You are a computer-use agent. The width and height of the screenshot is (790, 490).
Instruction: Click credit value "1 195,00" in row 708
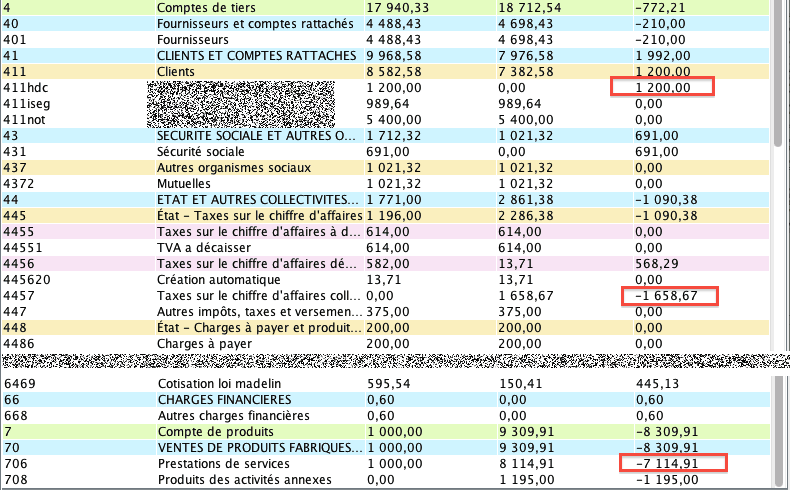coord(527,480)
